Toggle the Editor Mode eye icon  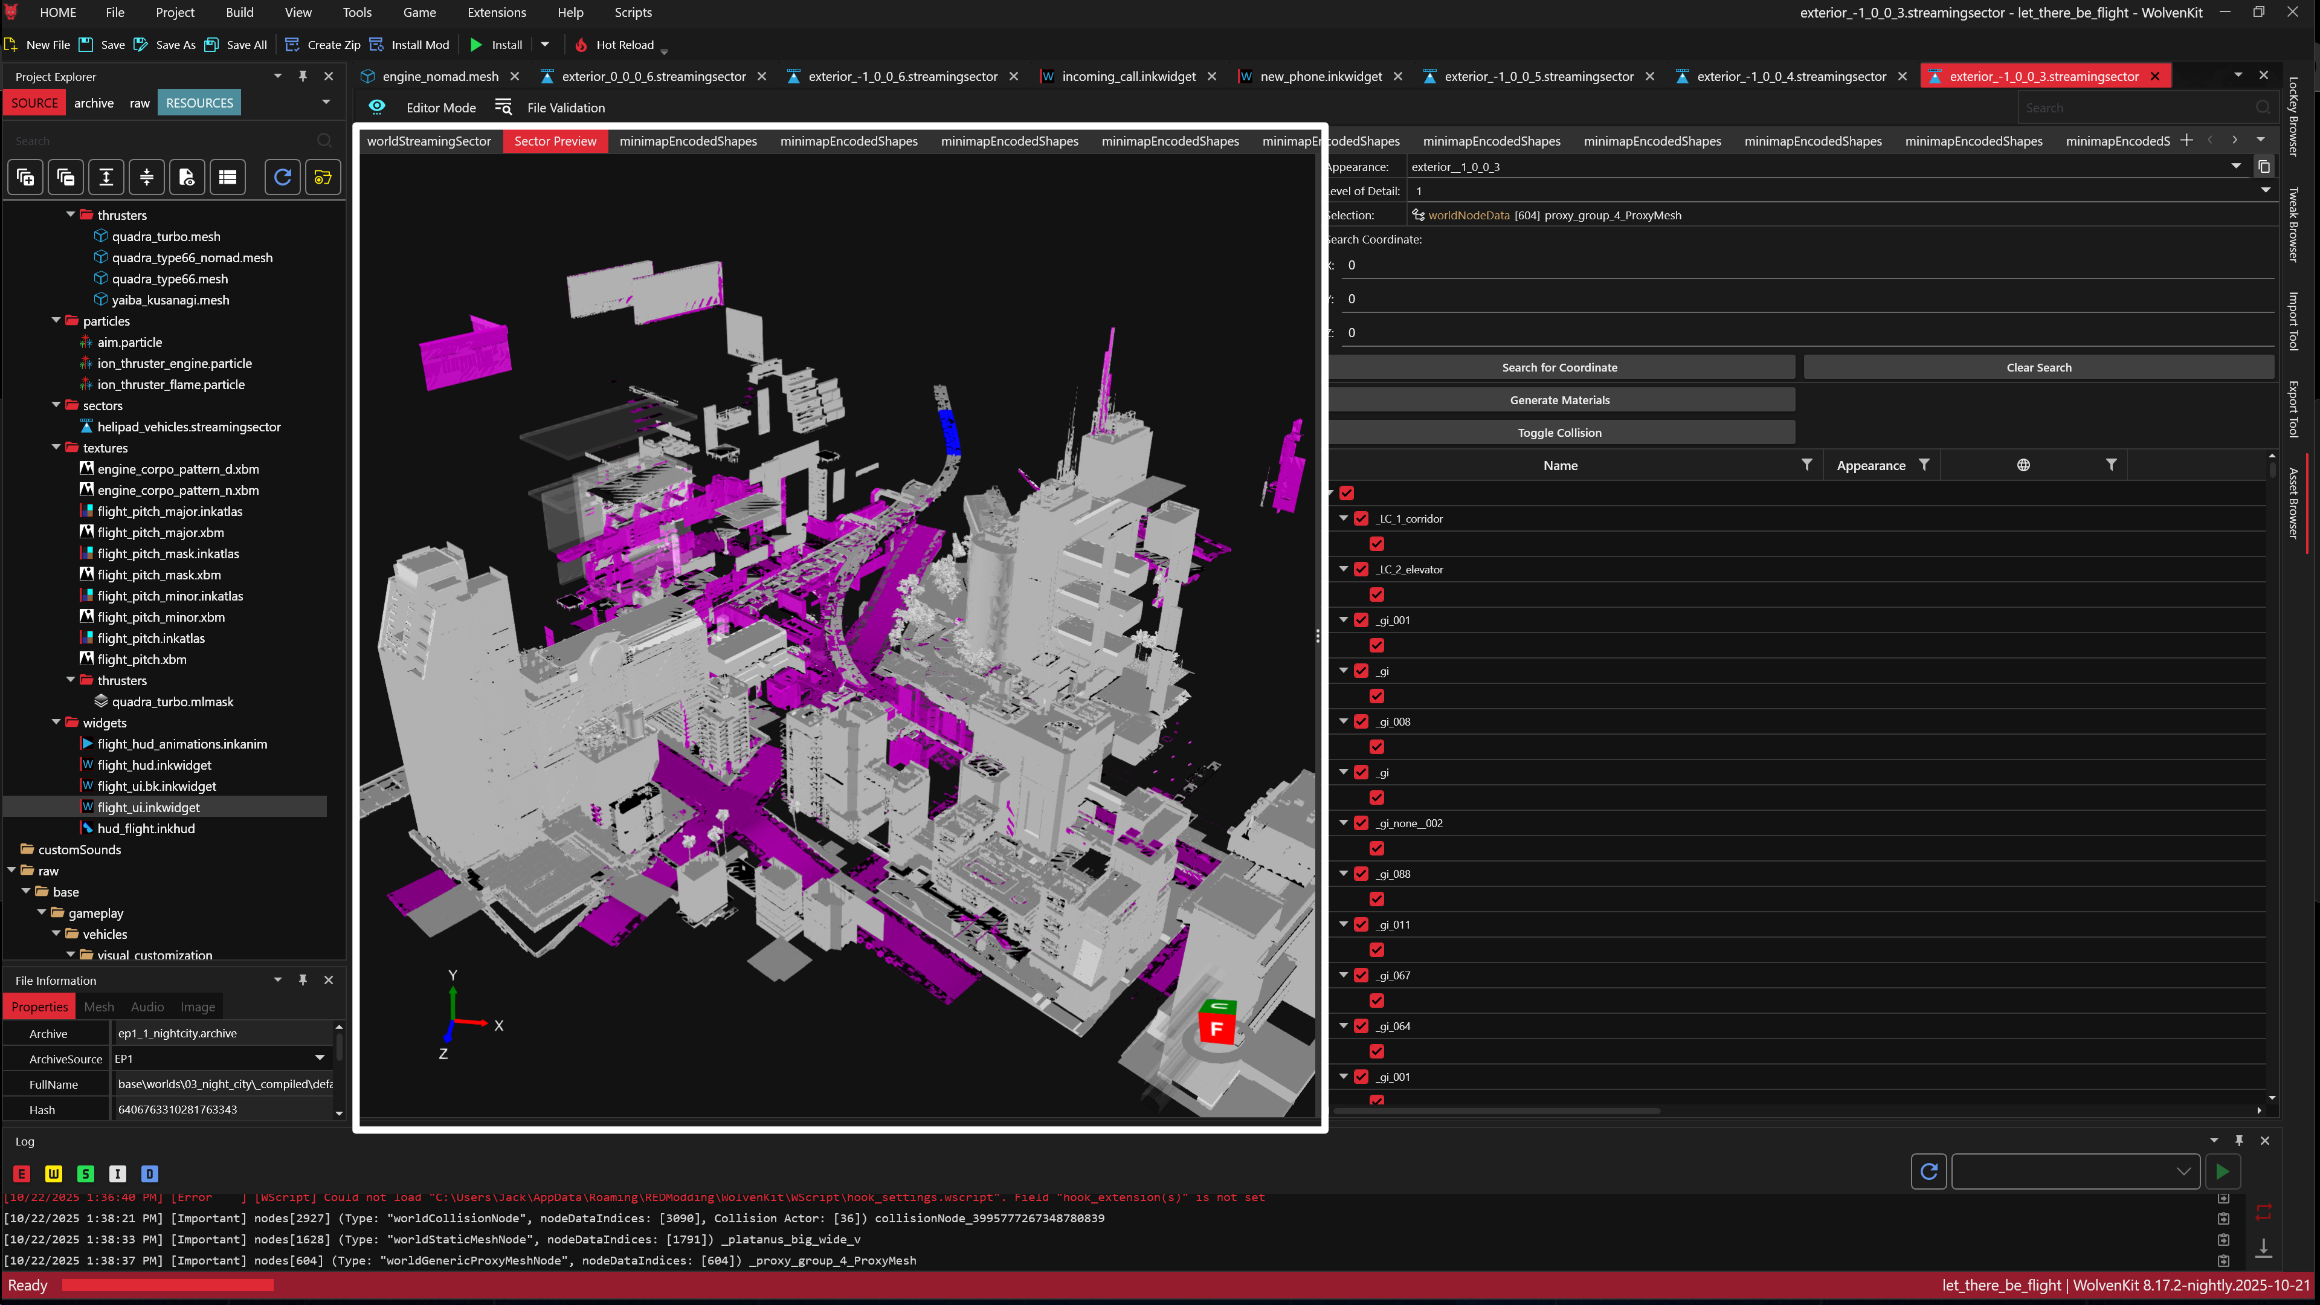pos(377,107)
